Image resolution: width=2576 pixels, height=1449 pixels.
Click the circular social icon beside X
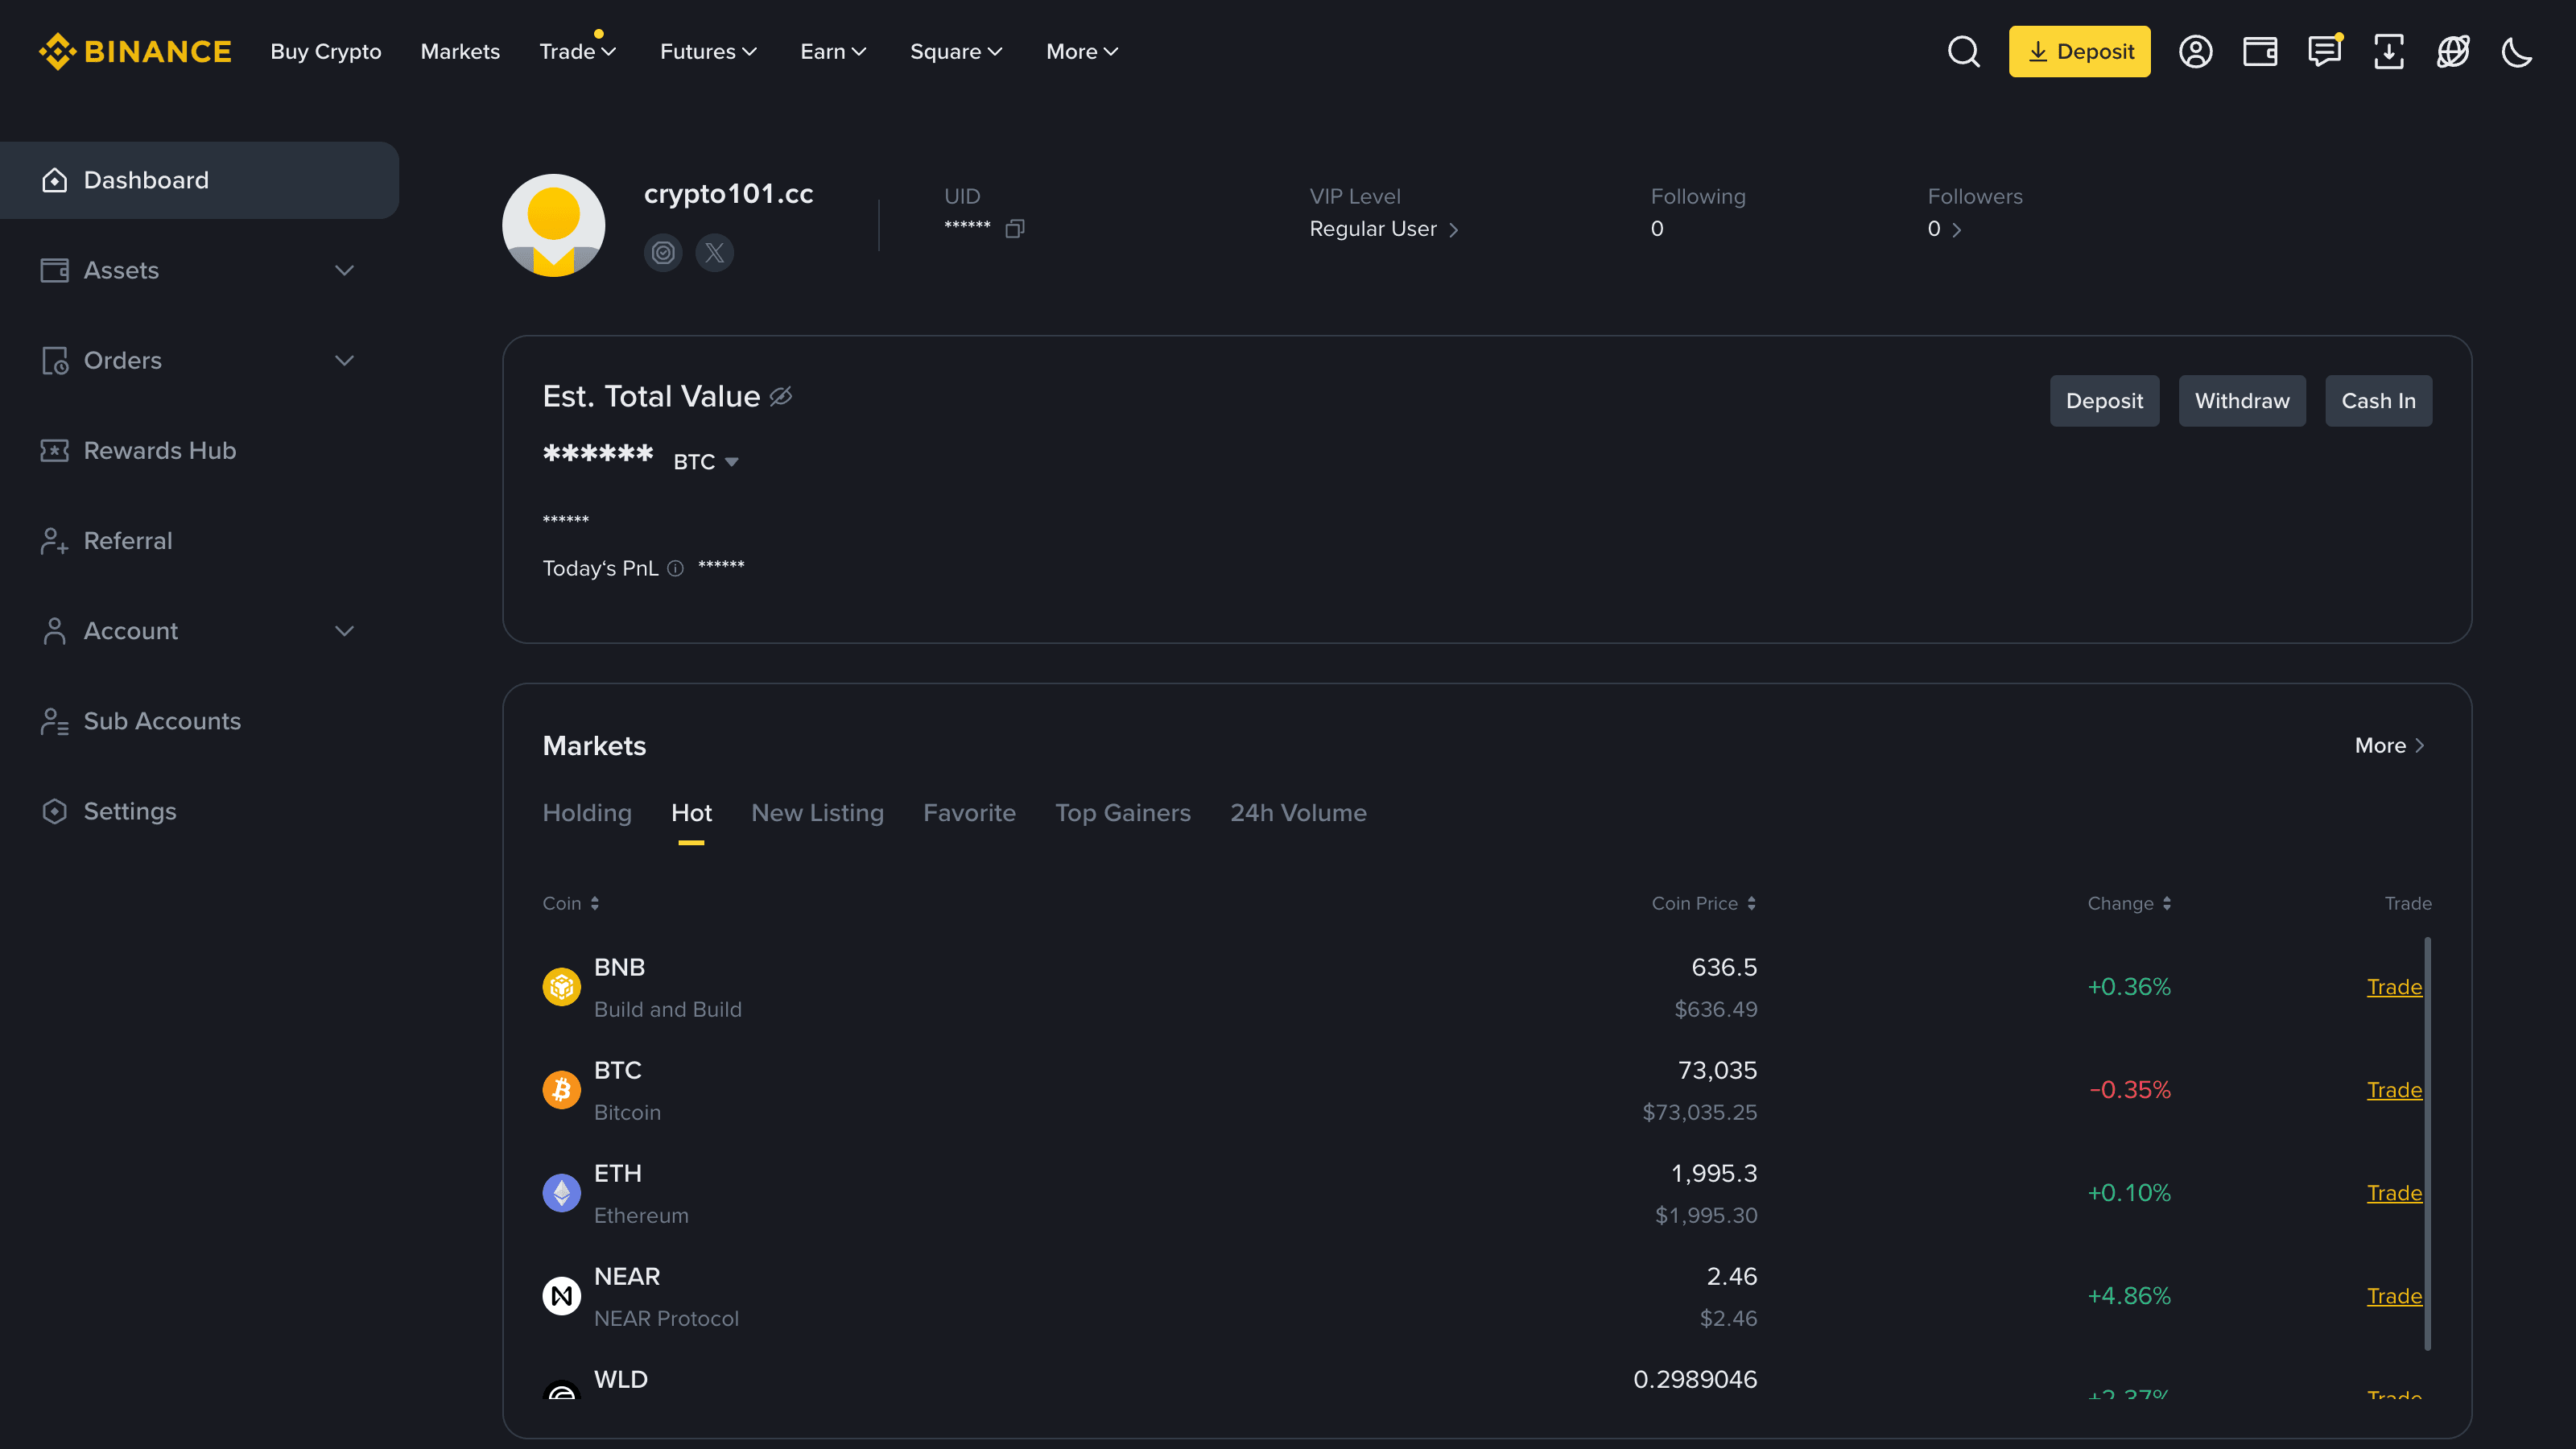663,253
